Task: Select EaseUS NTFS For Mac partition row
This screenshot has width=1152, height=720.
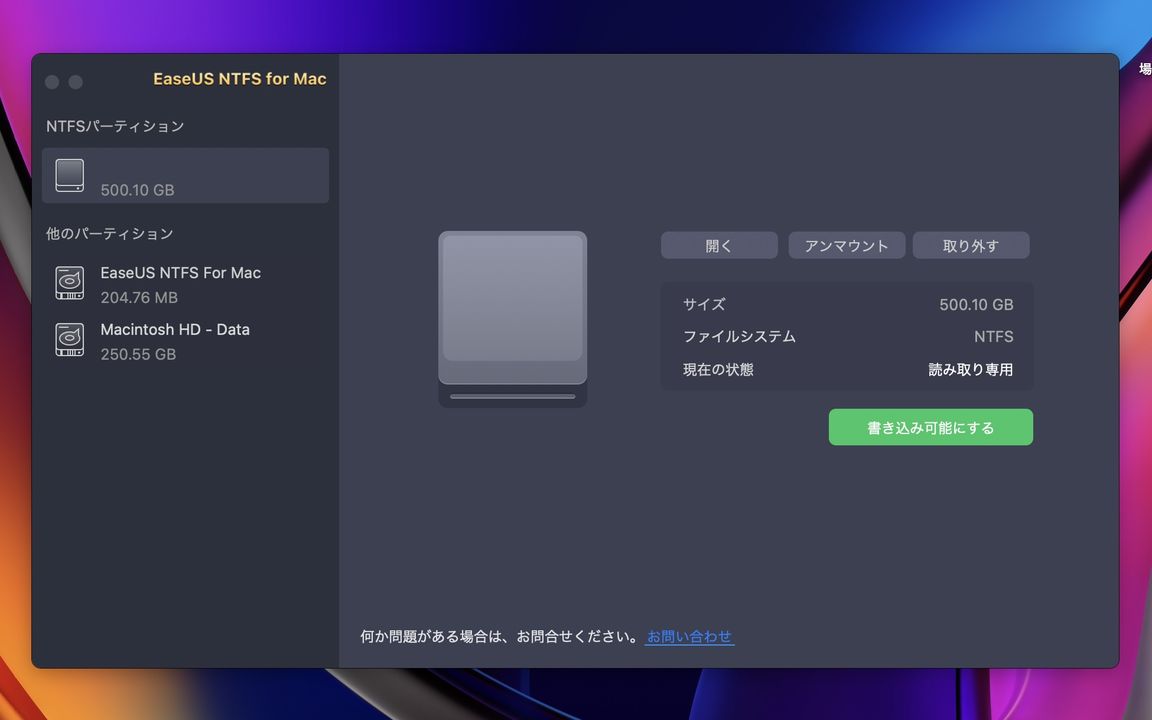Action: [185, 284]
